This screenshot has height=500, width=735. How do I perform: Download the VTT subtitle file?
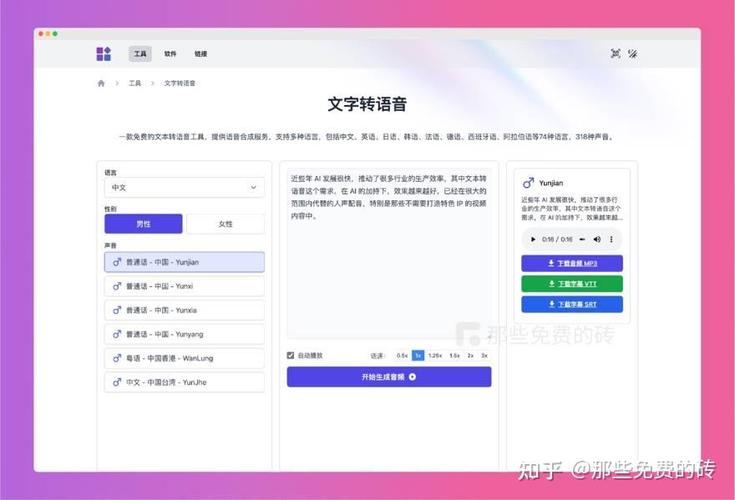tap(572, 284)
